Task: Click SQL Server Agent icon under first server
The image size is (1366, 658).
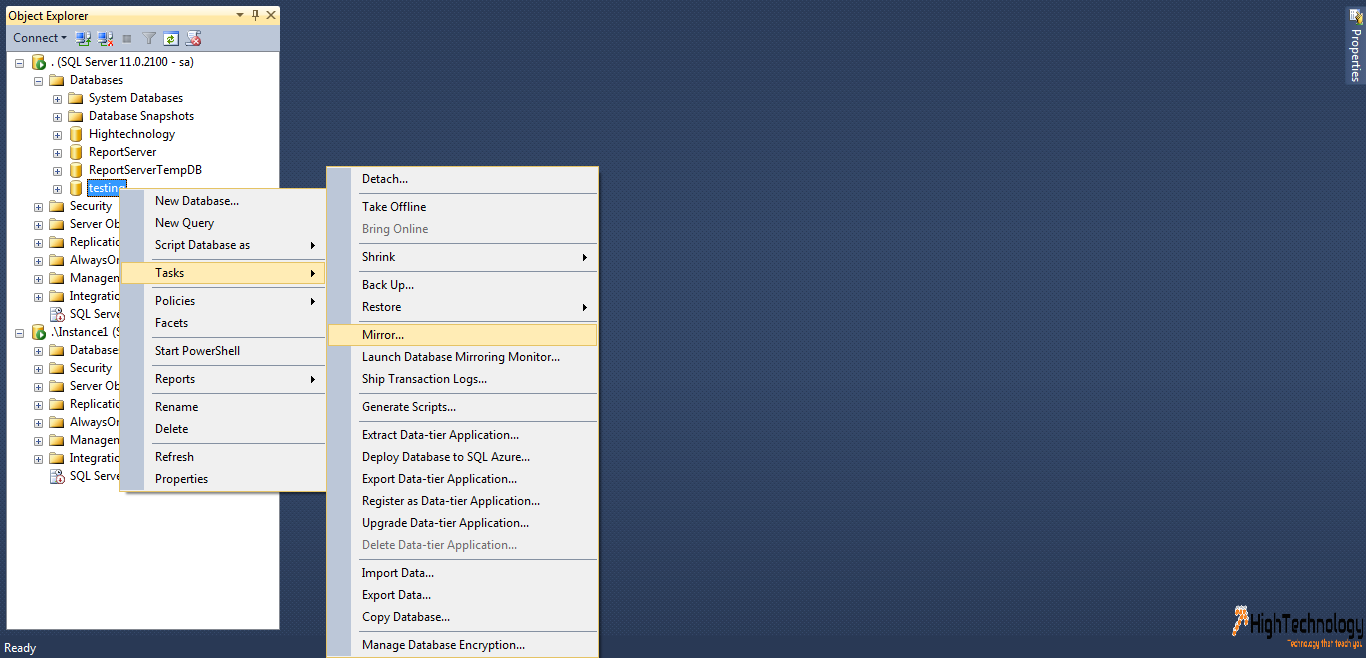Action: coord(58,314)
